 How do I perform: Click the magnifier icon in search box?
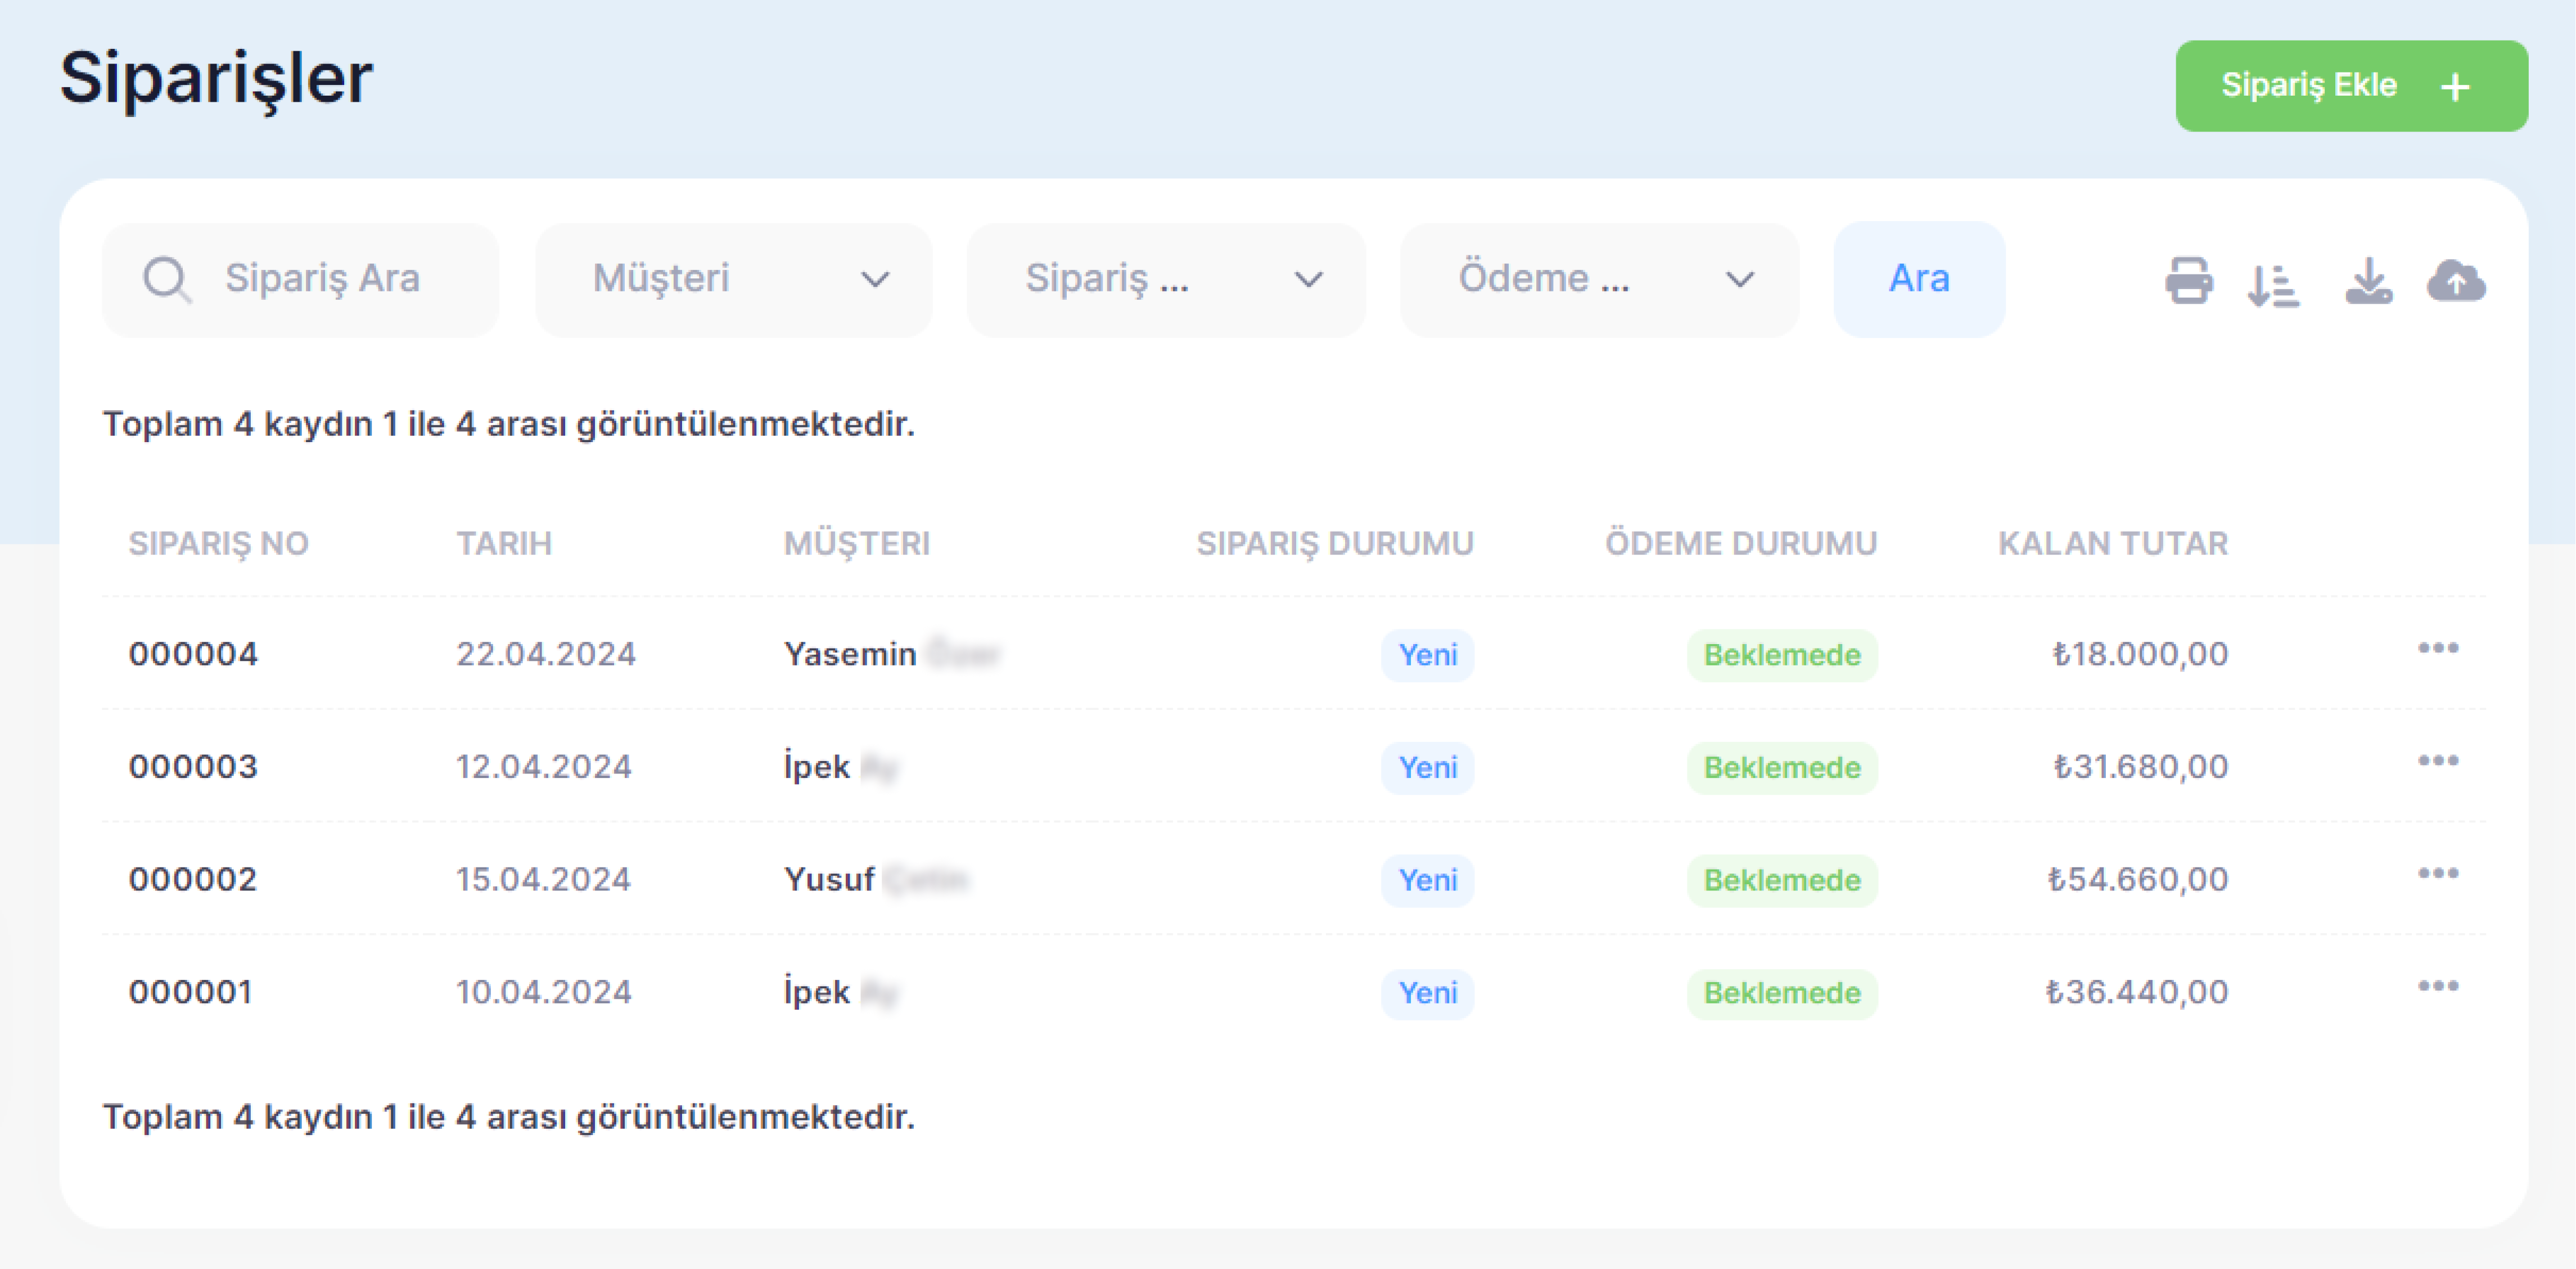click(x=166, y=279)
